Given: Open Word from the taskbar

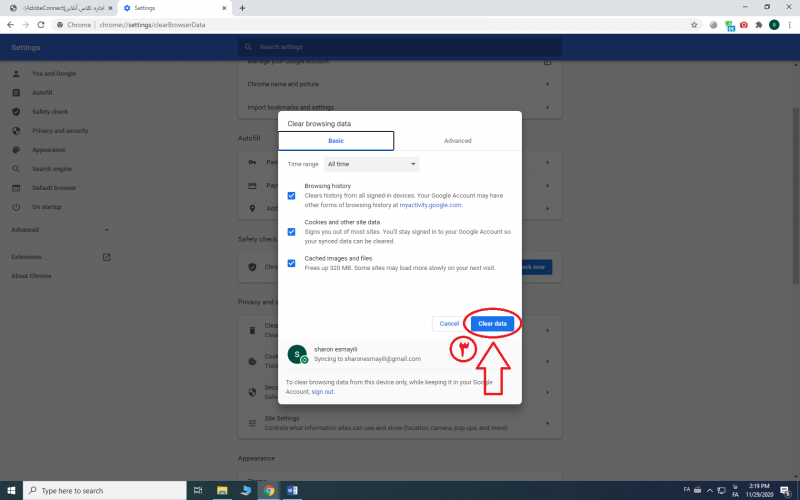Looking at the screenshot, I should (x=293, y=491).
